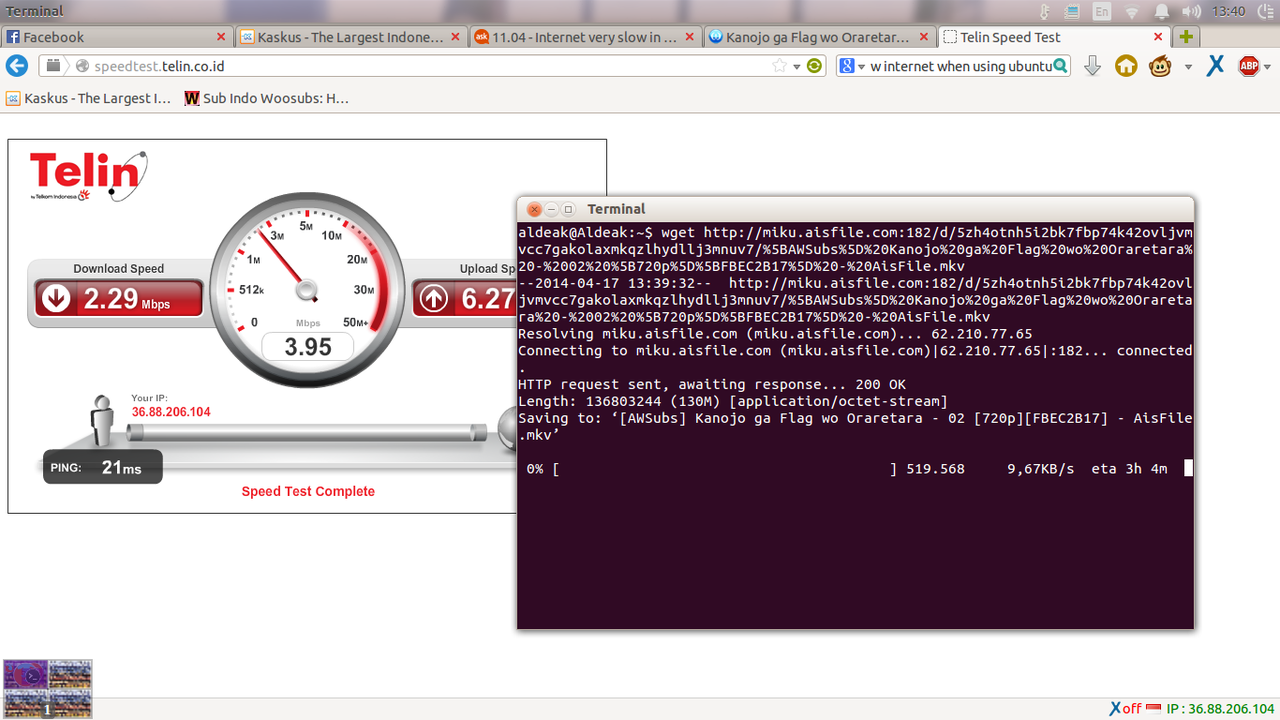Click the person icon at the progress bar start
The image size is (1280, 720).
(103, 422)
